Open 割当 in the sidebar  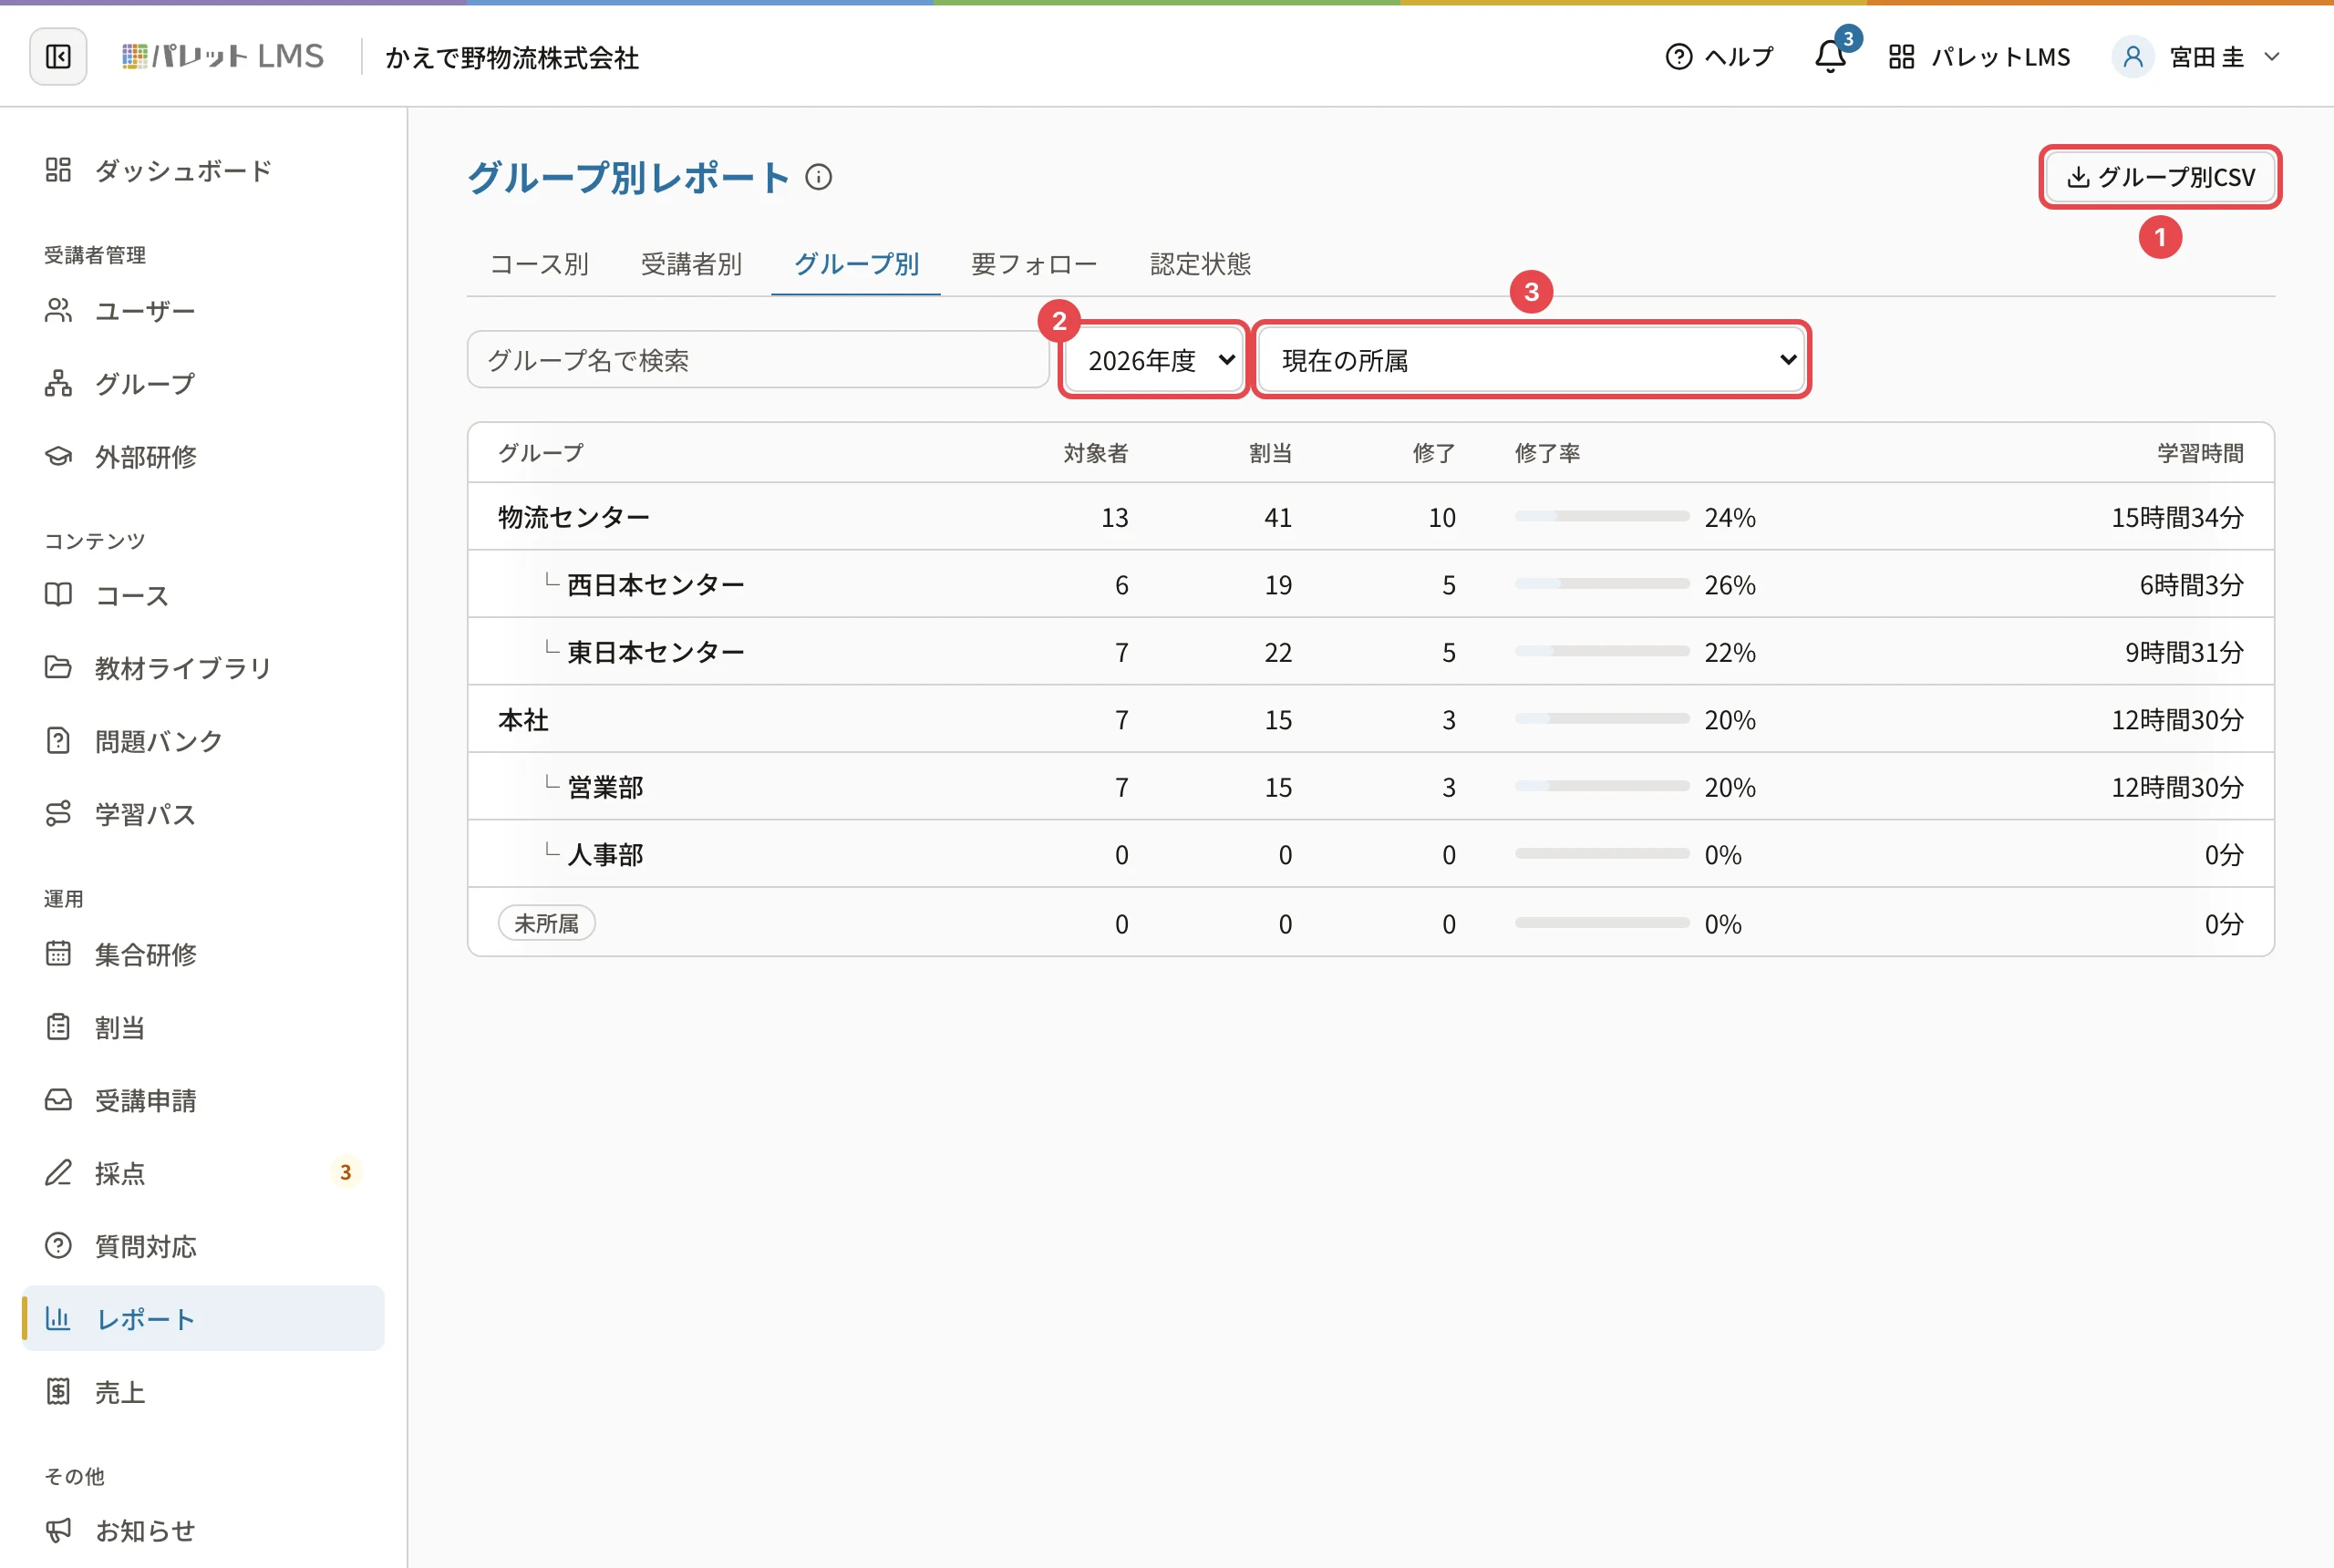(203, 1027)
